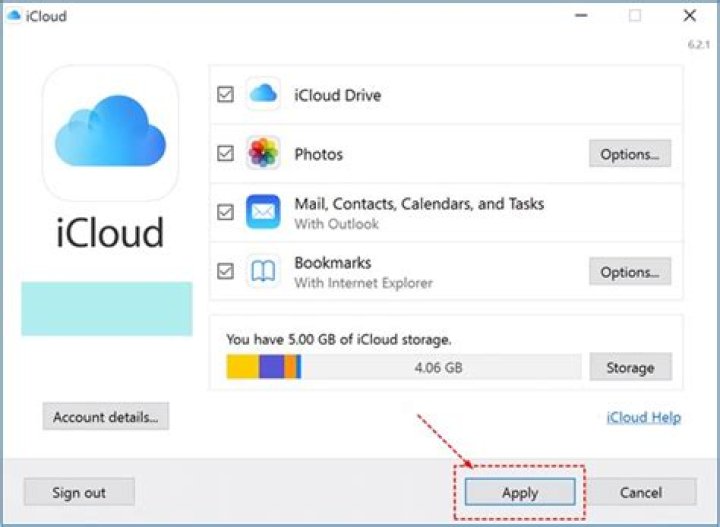
Task: Open Photos Options
Action: [x=629, y=154]
